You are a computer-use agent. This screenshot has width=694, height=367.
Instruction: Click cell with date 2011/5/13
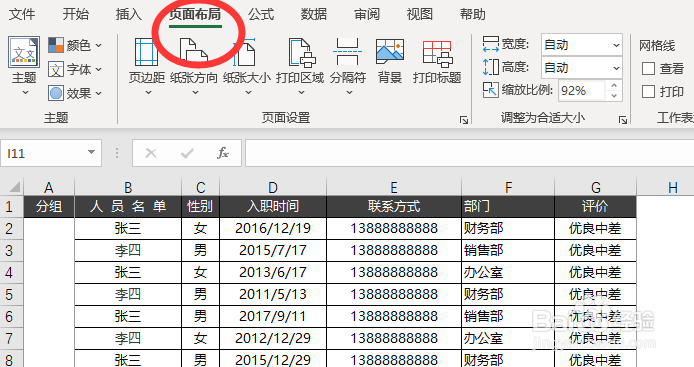coord(273,294)
